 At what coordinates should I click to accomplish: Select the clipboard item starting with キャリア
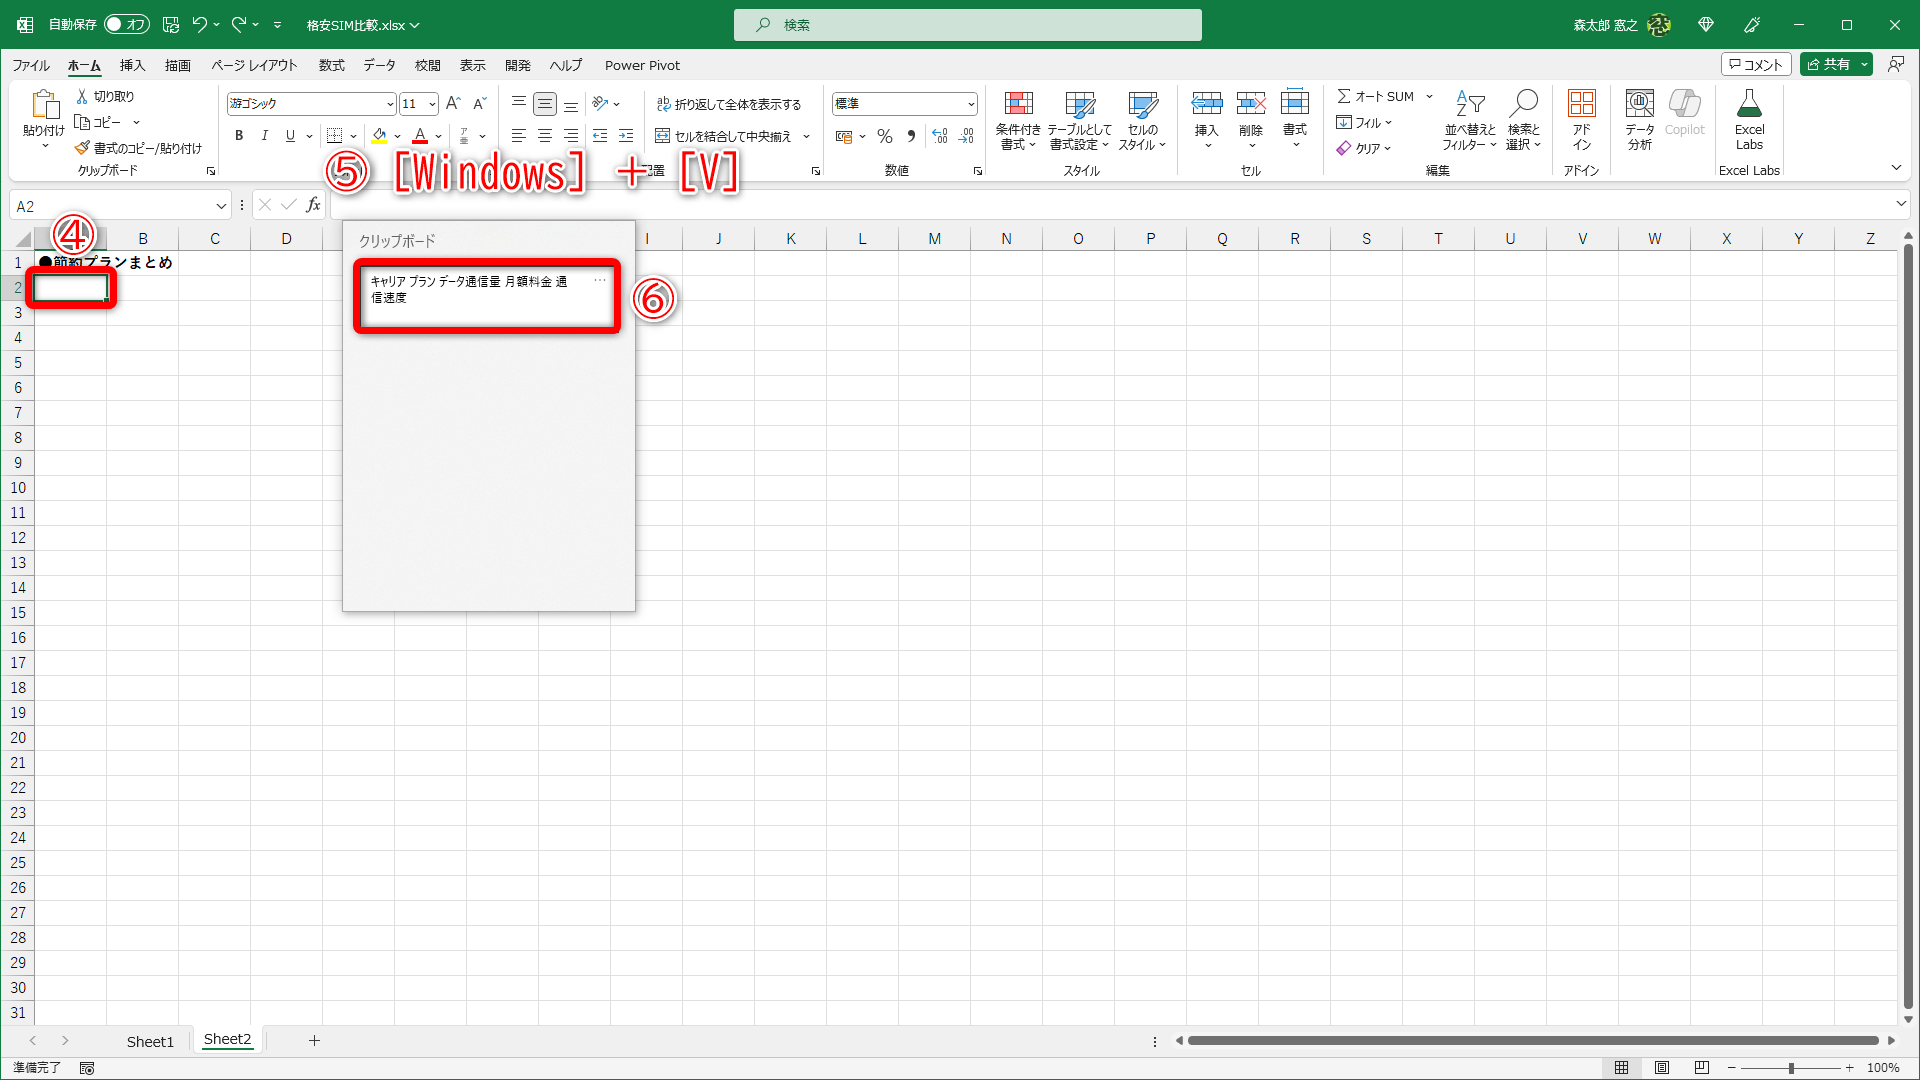click(x=487, y=296)
